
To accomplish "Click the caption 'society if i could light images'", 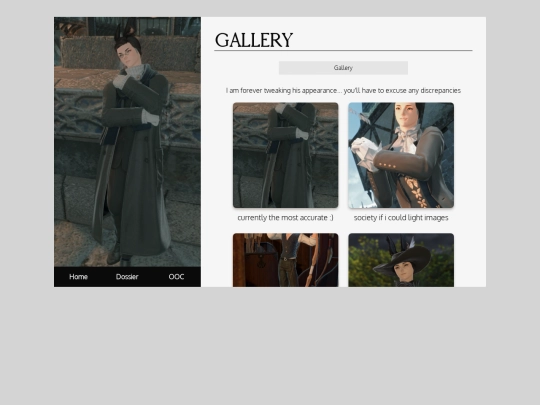I will pos(401,218).
